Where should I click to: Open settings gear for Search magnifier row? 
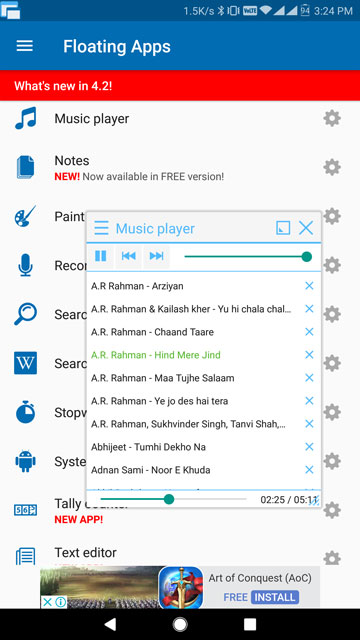[332, 314]
